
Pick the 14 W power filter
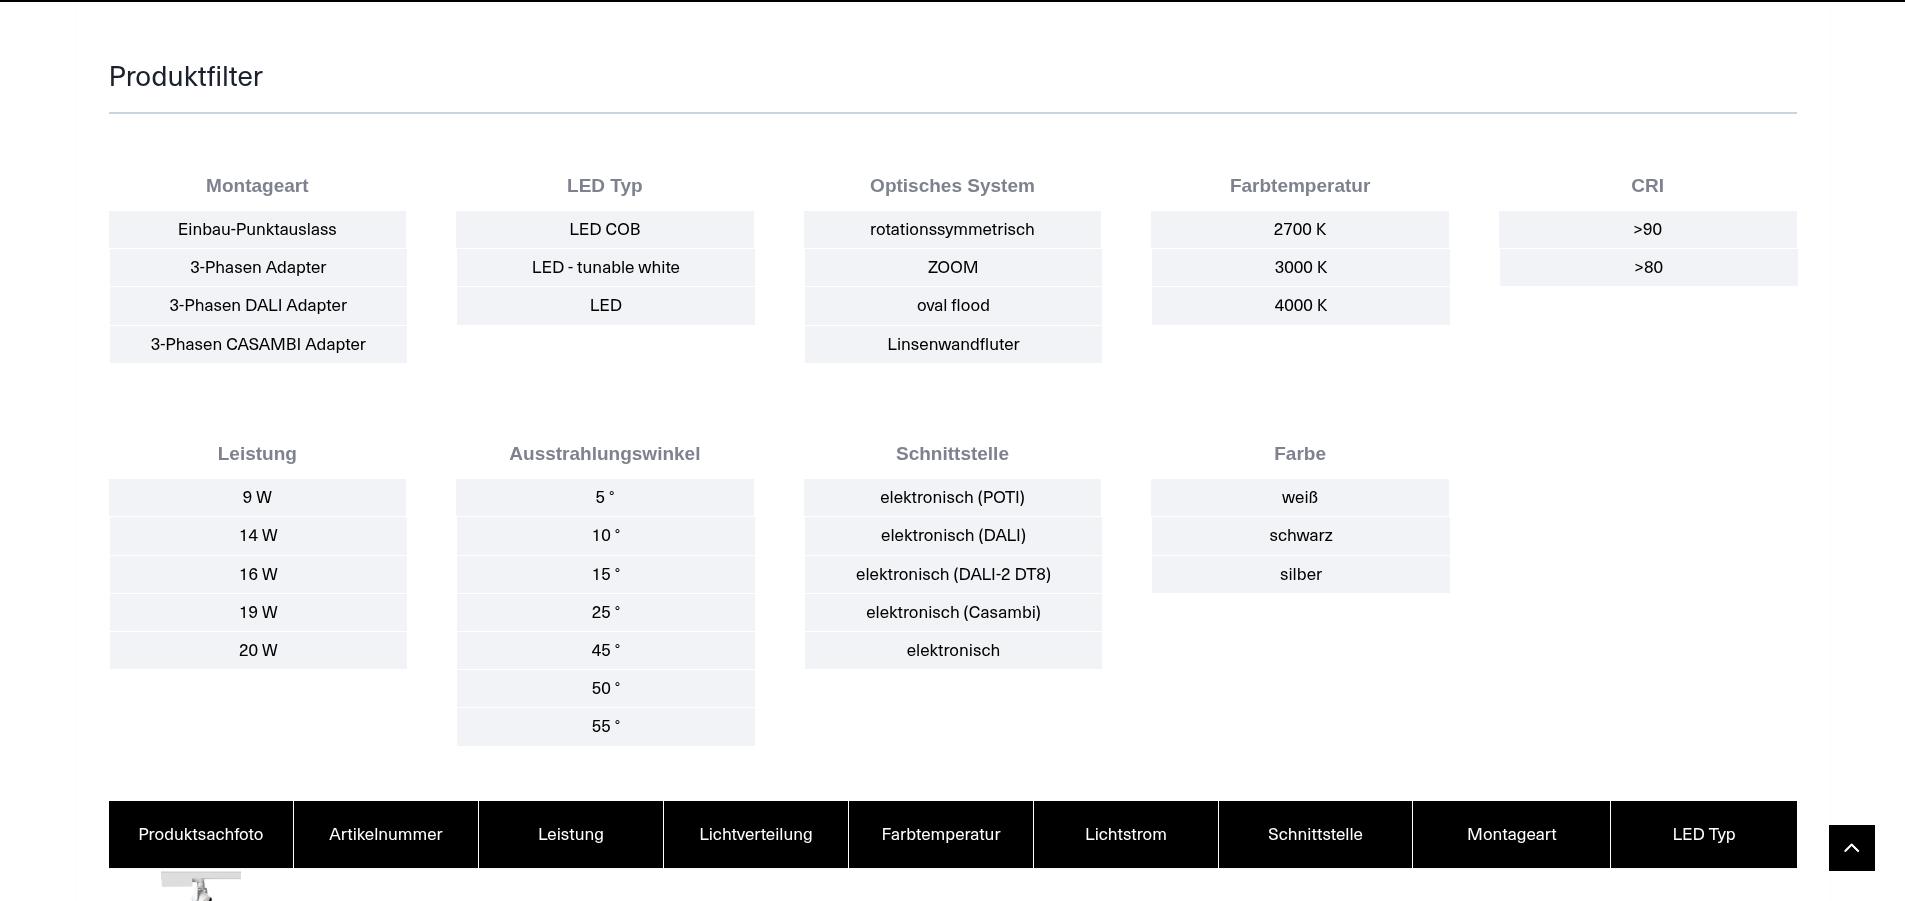[x=258, y=536]
